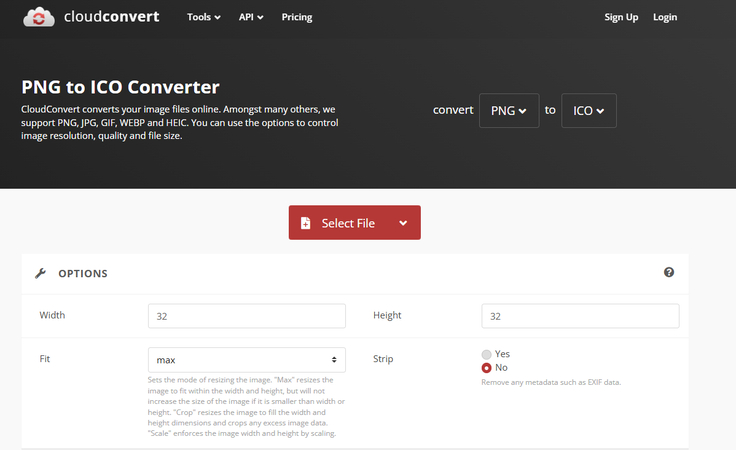Click the wrench icon beside OPTIONS
This screenshot has height=450, width=736.
coord(40,273)
